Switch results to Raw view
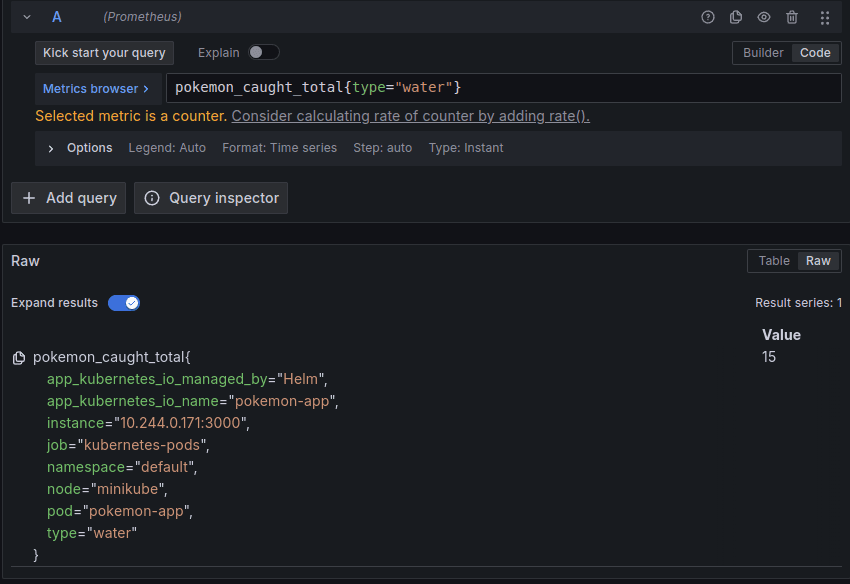The width and height of the screenshot is (850, 584). point(818,261)
